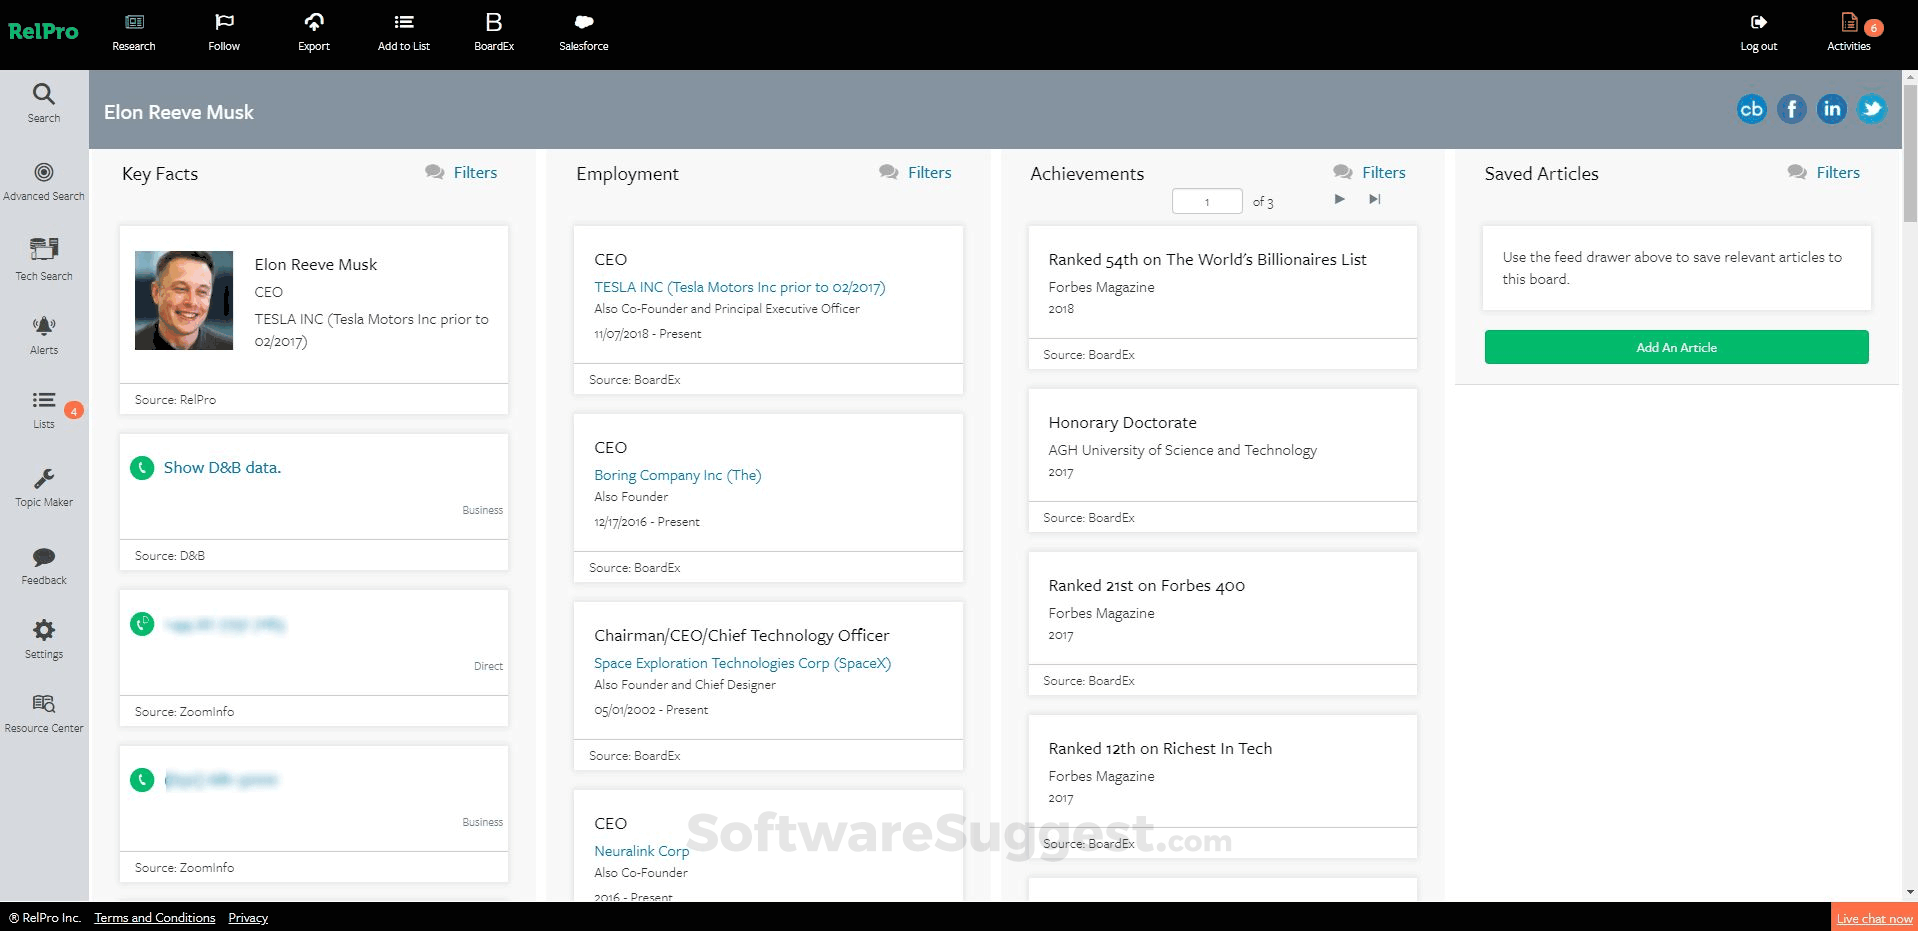1918x931 pixels.
Task: View Activities notifications in the top bar
Action: (1848, 31)
